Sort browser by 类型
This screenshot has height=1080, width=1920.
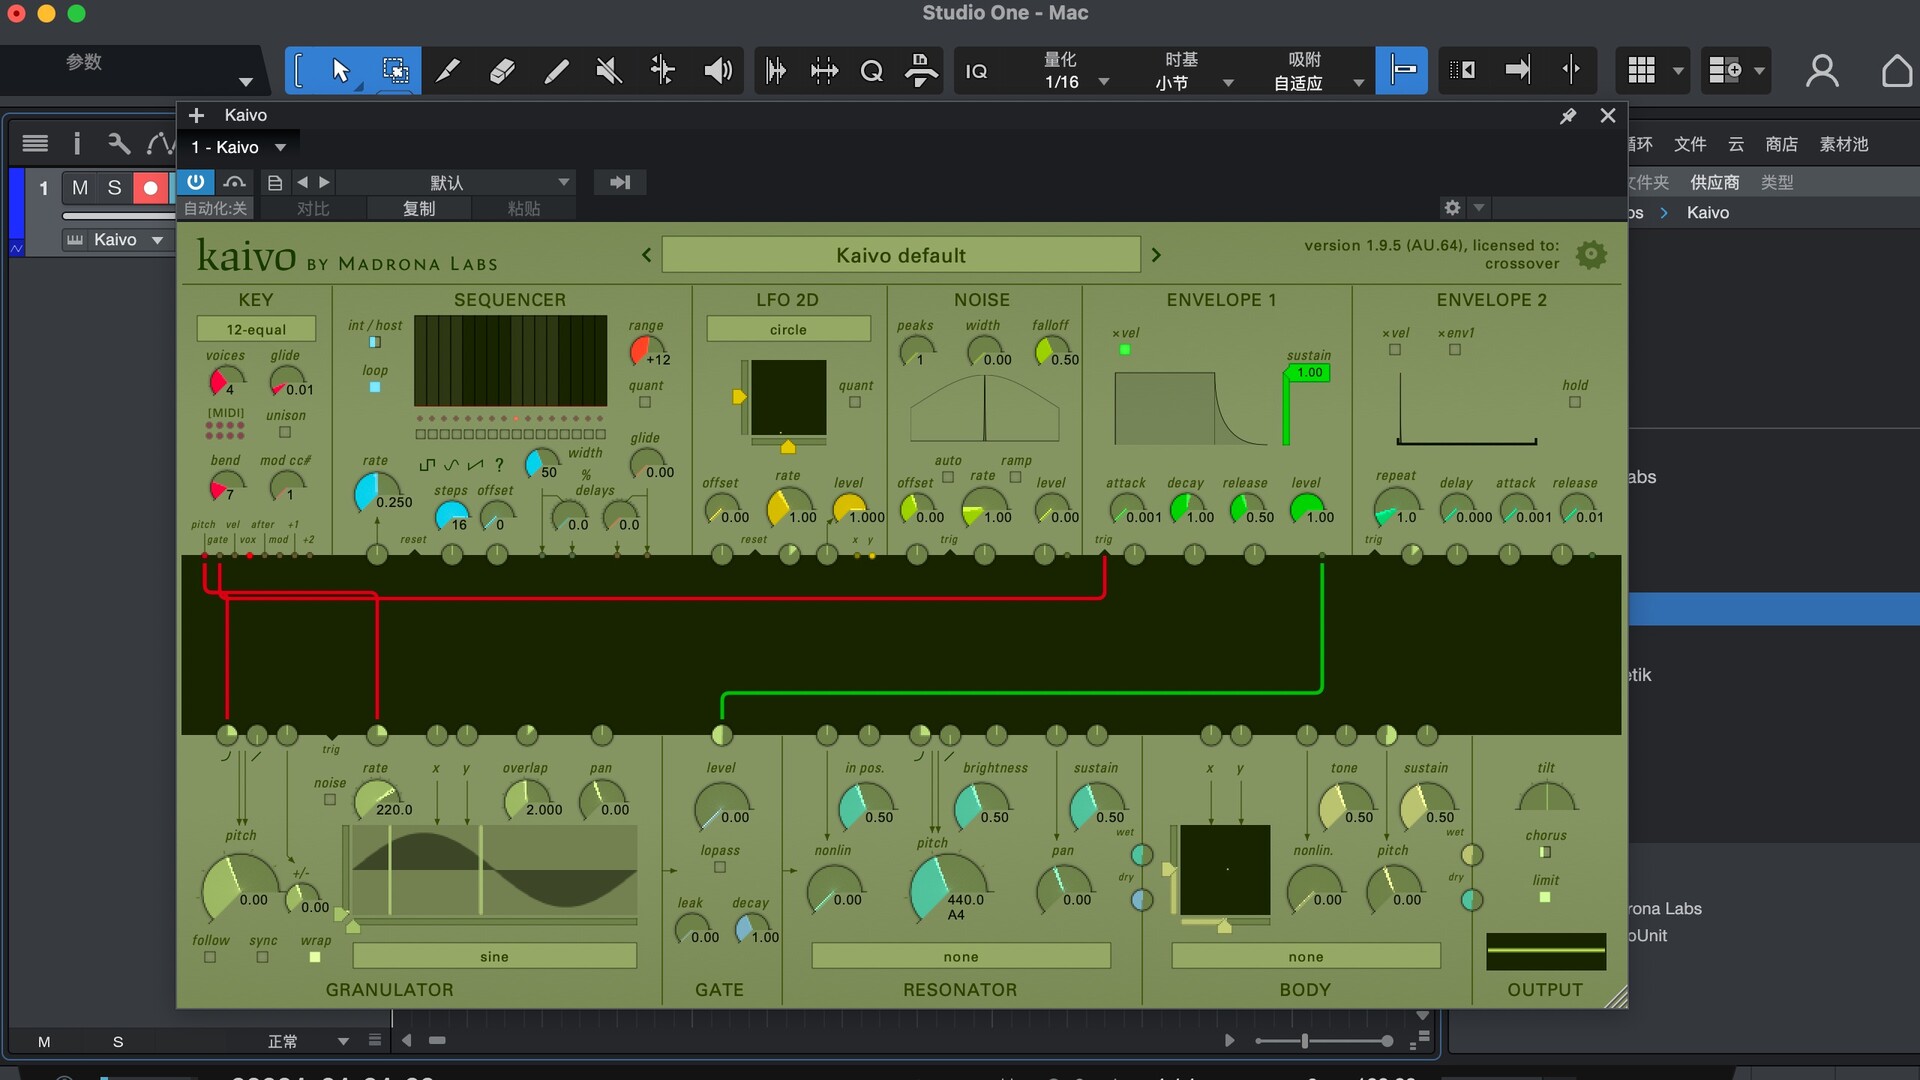click(x=1777, y=182)
